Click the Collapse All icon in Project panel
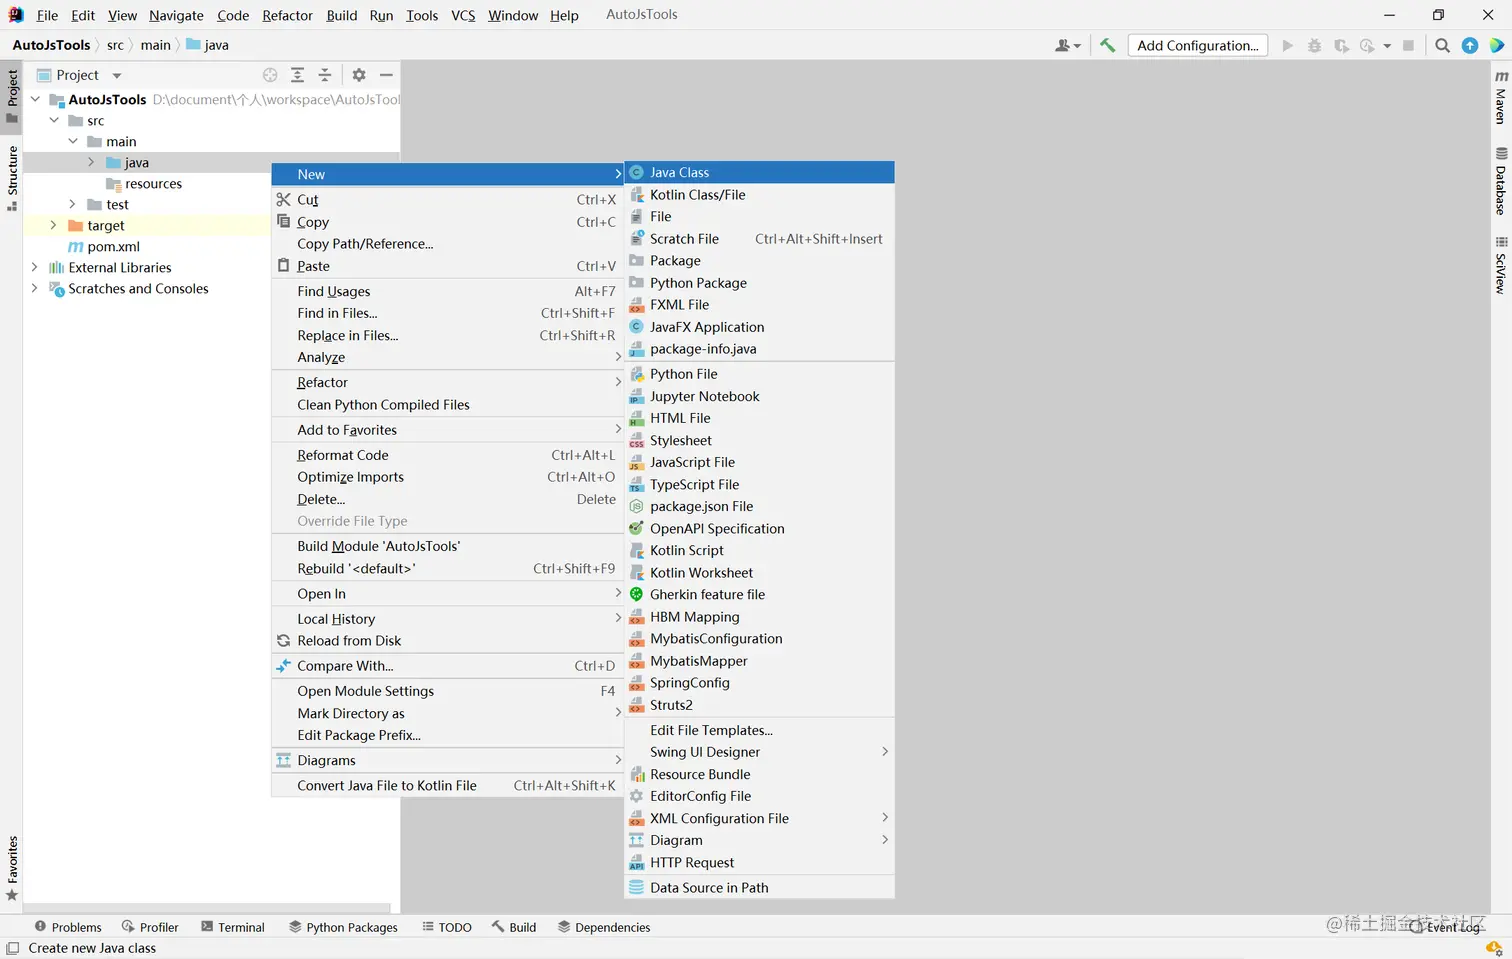The image size is (1512, 959). (x=324, y=75)
